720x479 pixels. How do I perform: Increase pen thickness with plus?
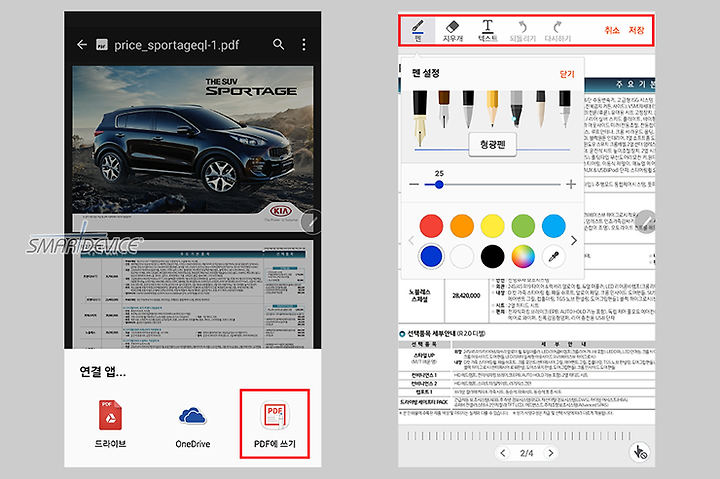coord(571,184)
